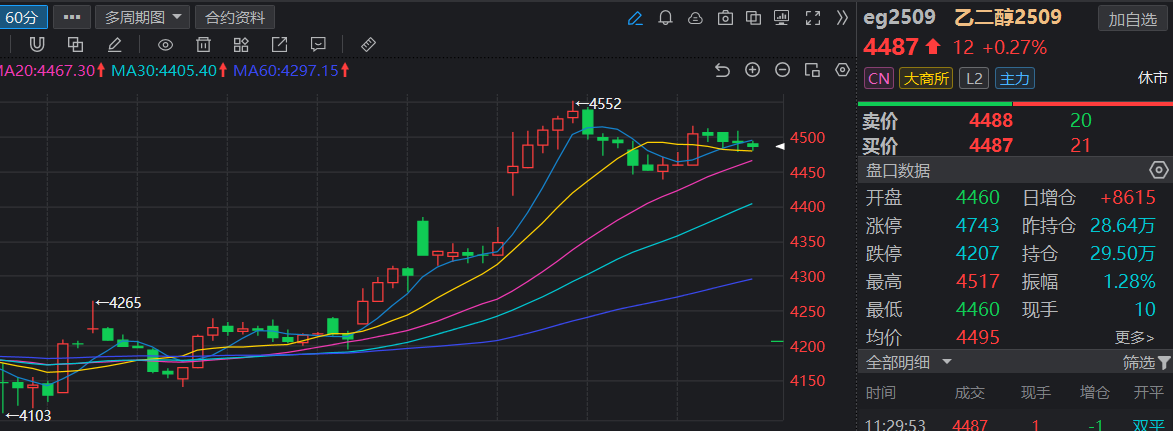Click the 开平 column header
Viewport: 1173px width, 431px height.
(x=1148, y=393)
